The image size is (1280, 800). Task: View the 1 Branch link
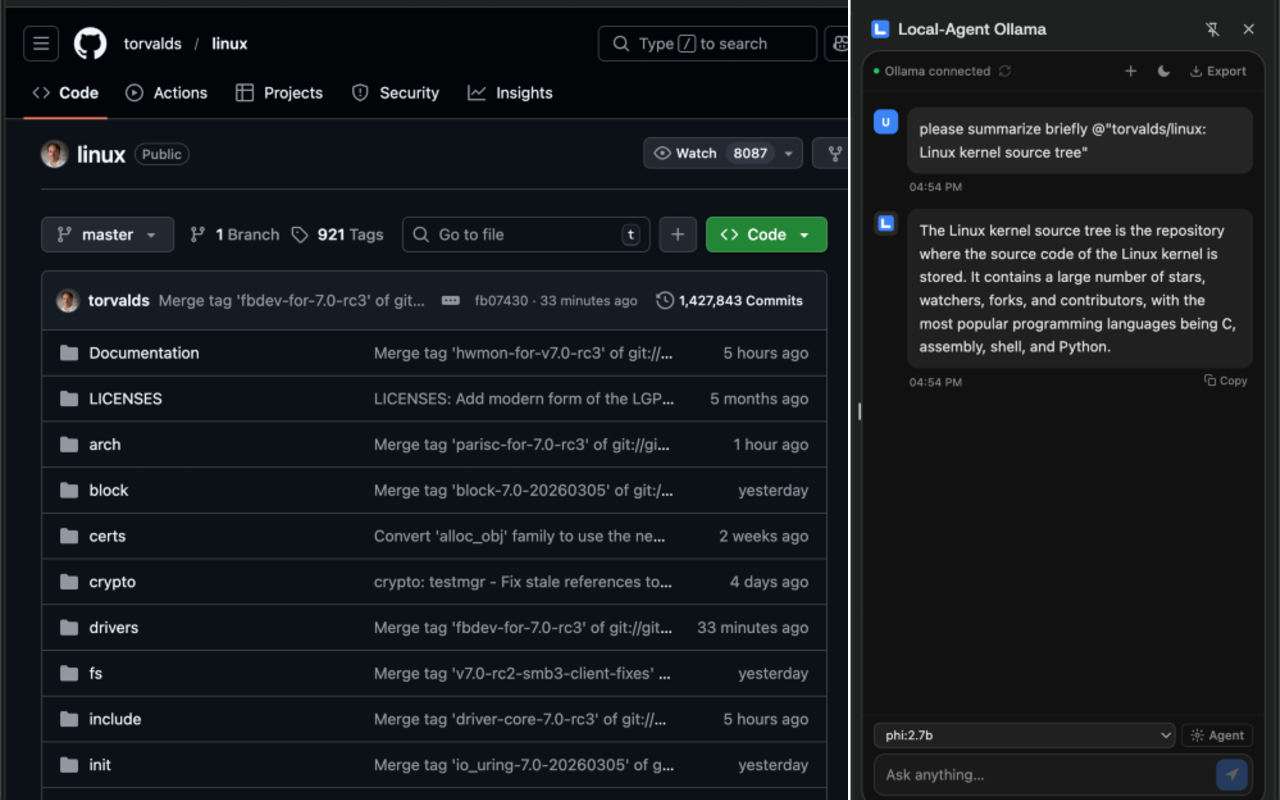[x=235, y=235]
